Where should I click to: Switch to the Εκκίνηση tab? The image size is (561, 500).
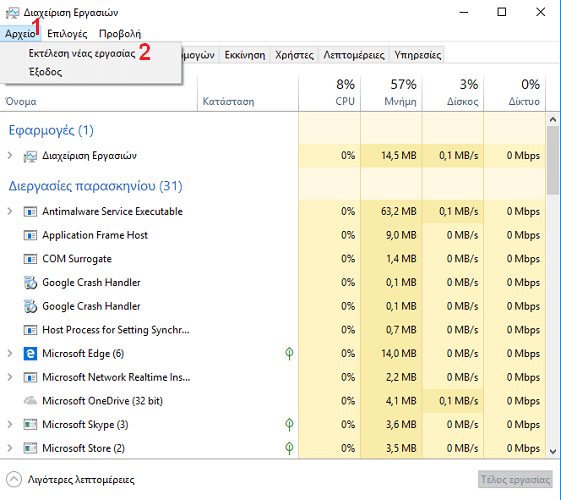point(245,55)
